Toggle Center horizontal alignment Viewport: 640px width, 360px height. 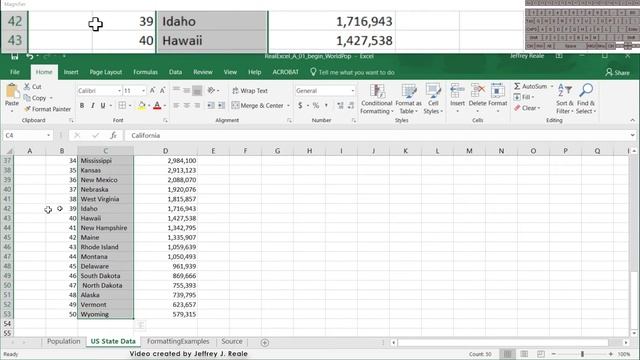click(187, 106)
